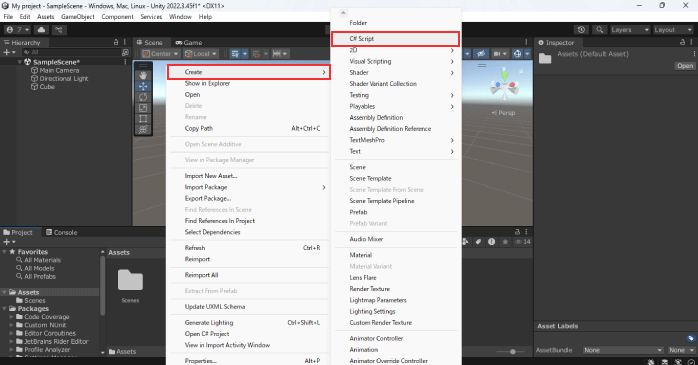This screenshot has width=698, height=365.
Task: Select the Scale tool
Action: (x=143, y=108)
